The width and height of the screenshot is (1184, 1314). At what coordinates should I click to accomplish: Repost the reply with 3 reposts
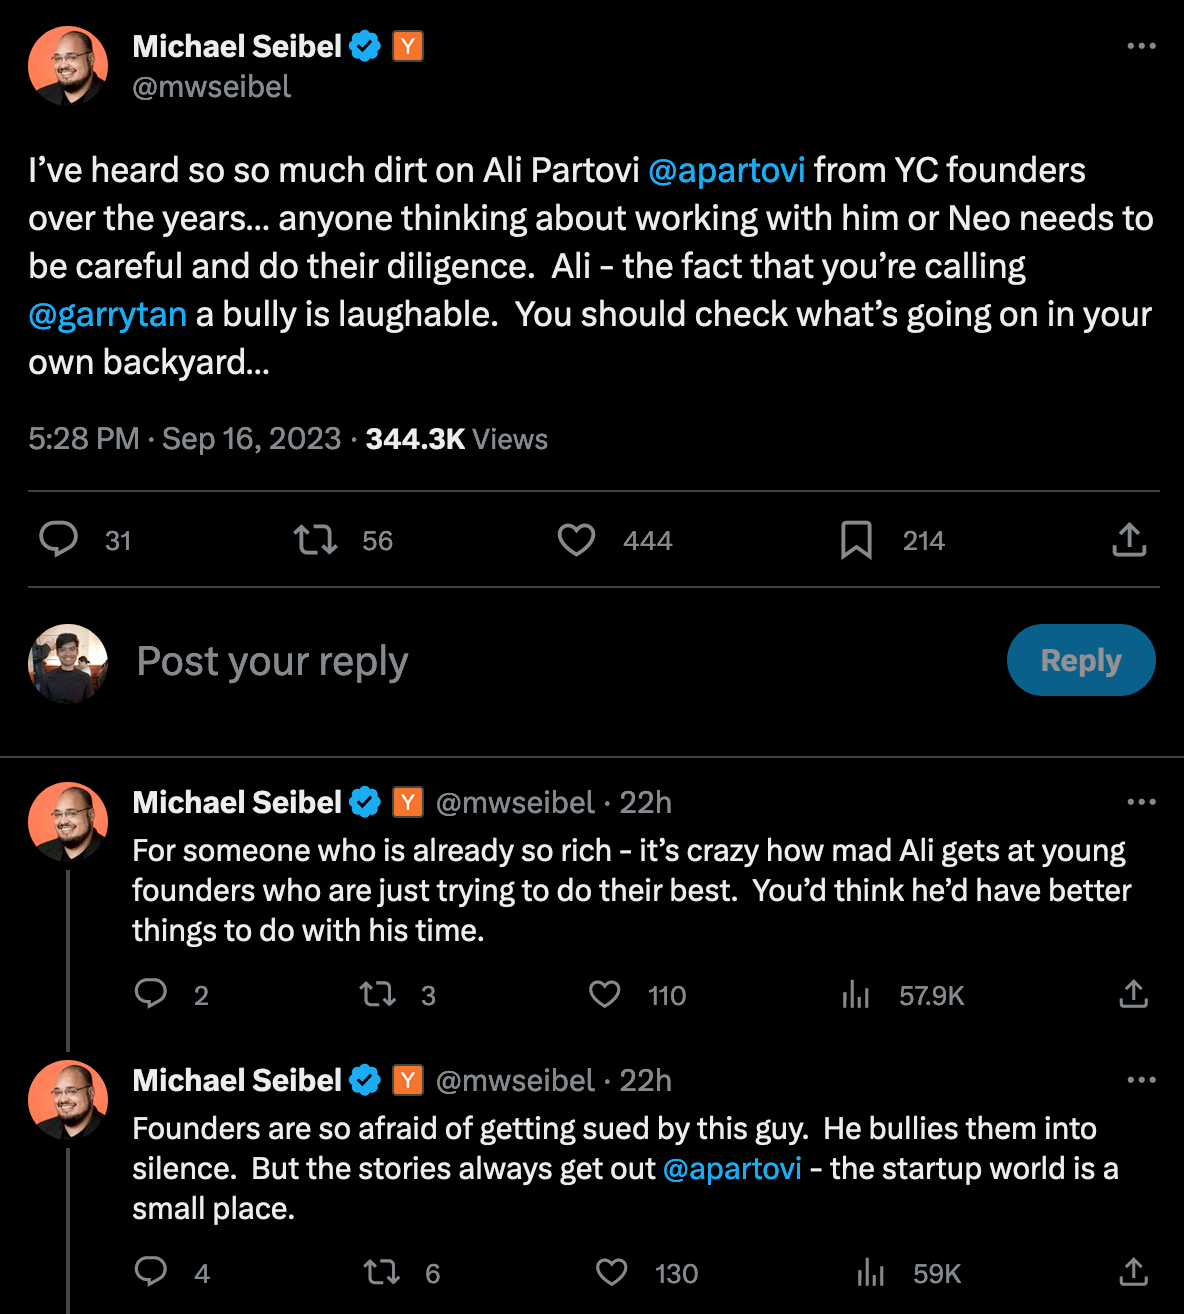(x=378, y=995)
